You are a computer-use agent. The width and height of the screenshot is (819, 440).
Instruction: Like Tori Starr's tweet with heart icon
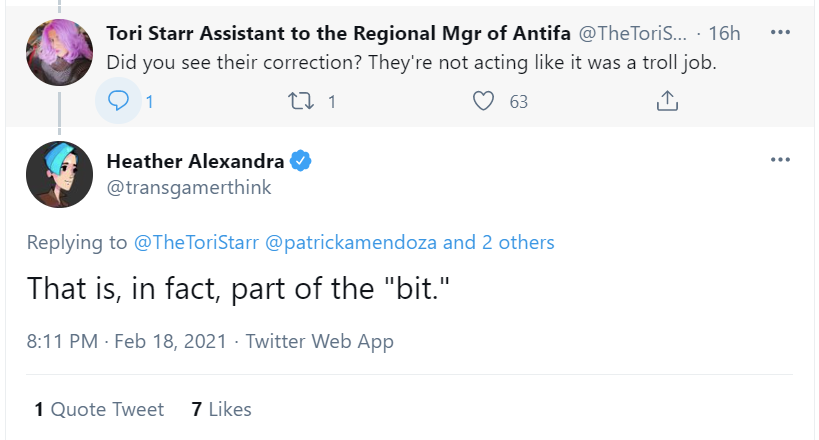click(x=484, y=101)
